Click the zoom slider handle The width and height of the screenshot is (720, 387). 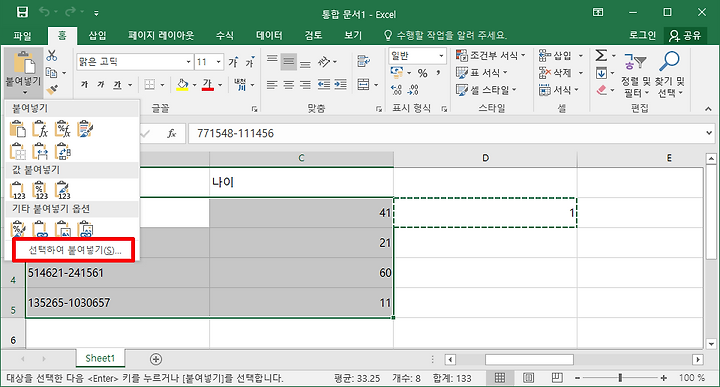point(620,378)
